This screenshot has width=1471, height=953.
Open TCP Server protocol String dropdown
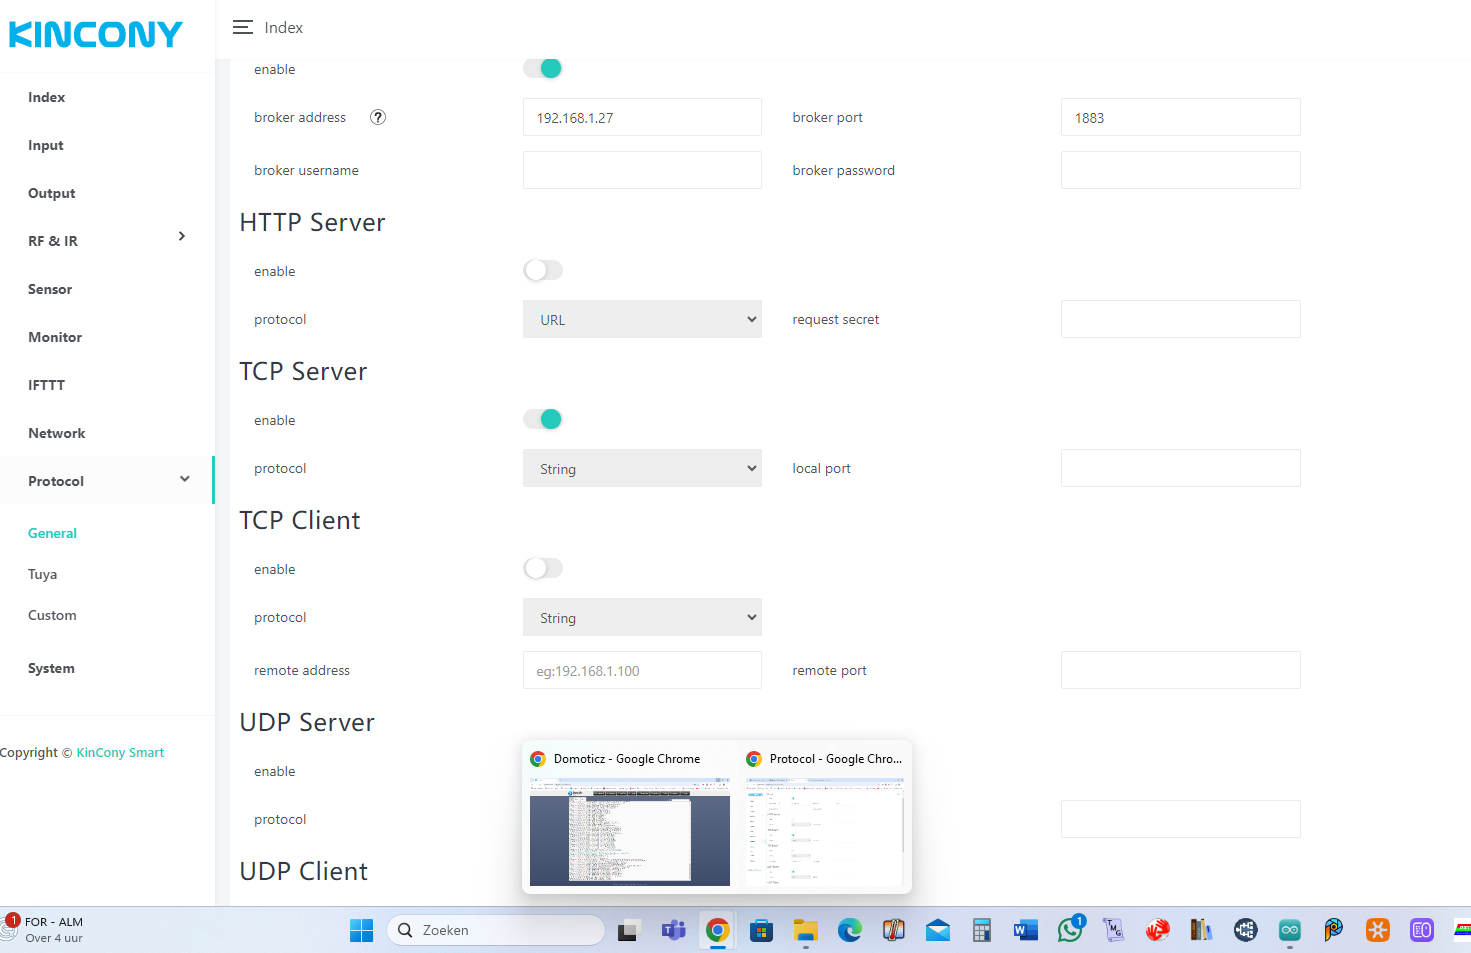point(642,469)
